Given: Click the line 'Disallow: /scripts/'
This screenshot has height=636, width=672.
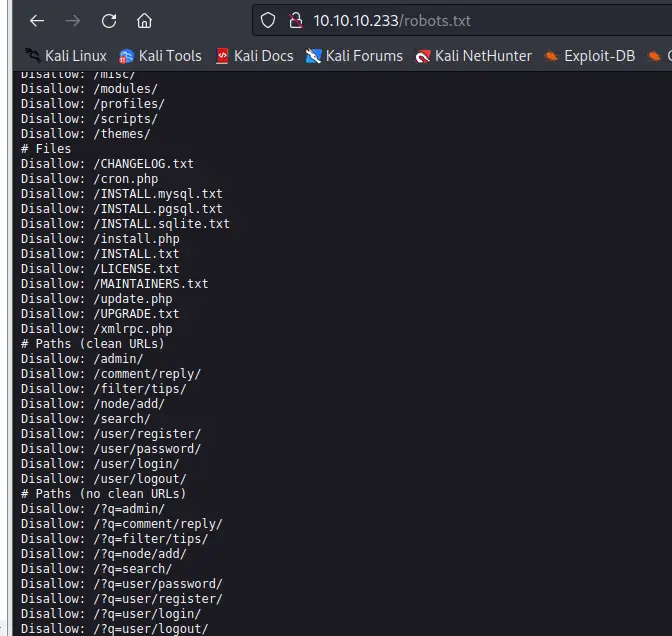Looking at the screenshot, I should coord(90,119).
